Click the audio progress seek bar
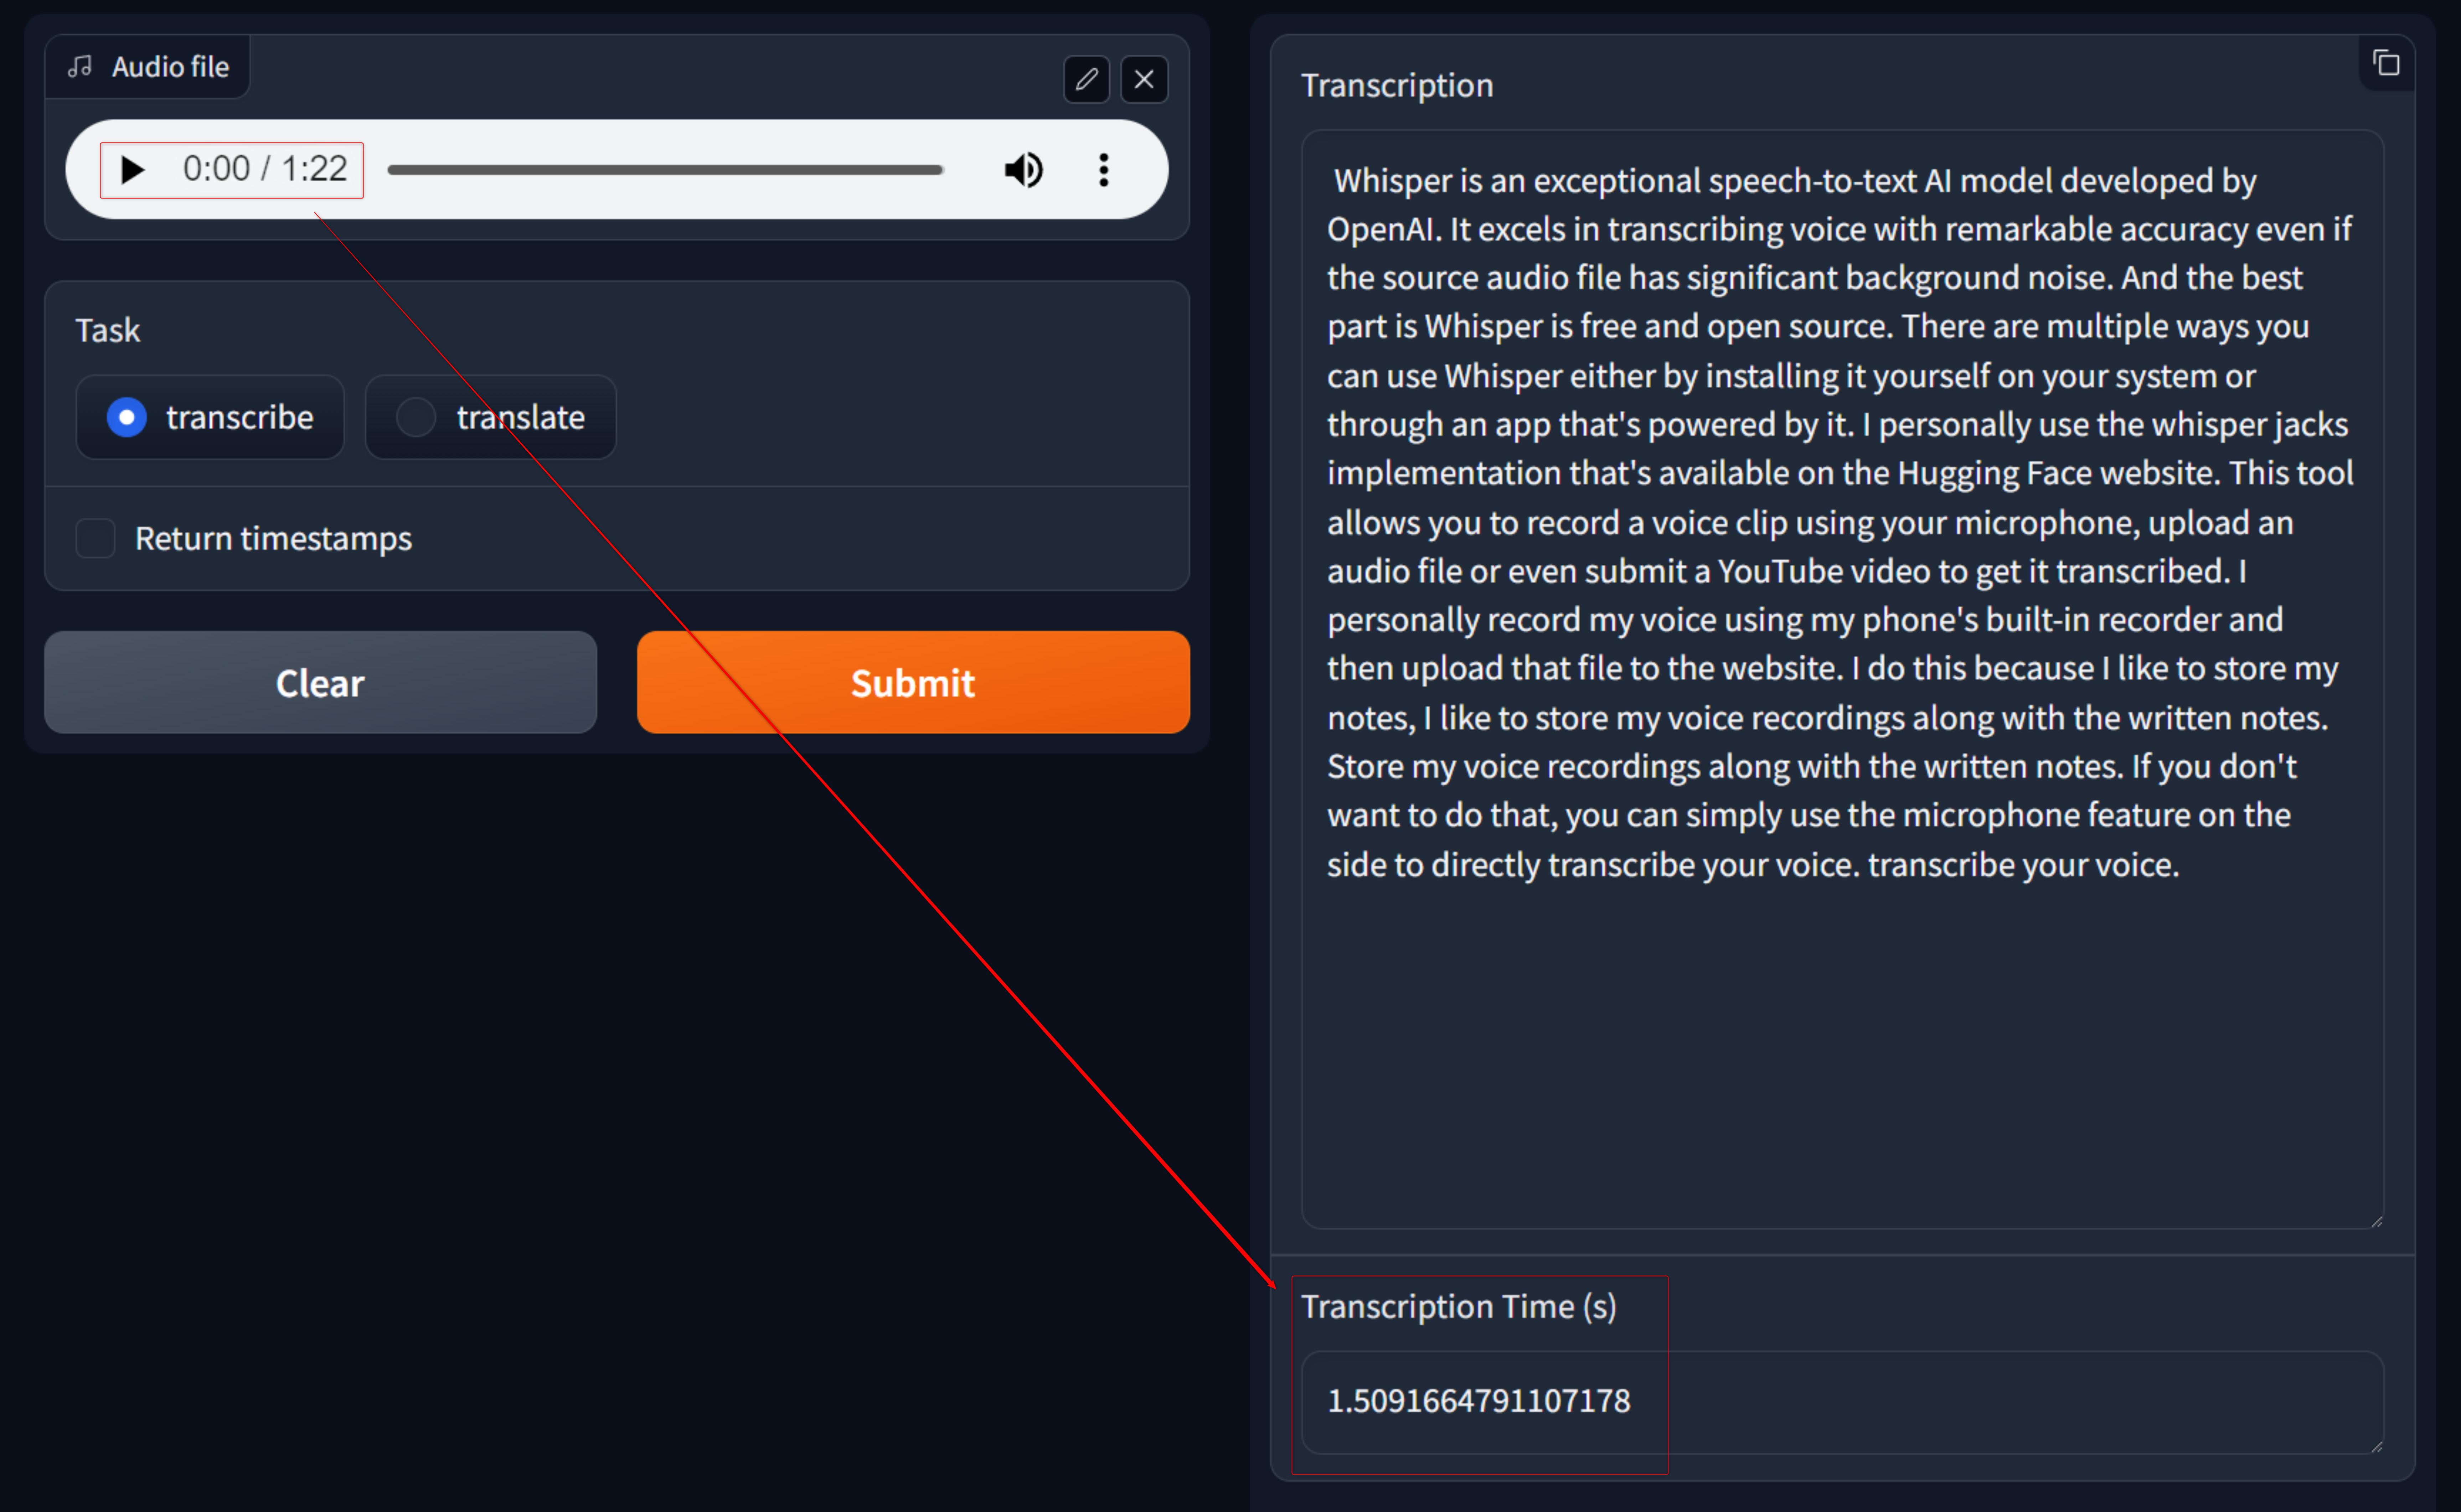This screenshot has width=2461, height=1512. [665, 170]
